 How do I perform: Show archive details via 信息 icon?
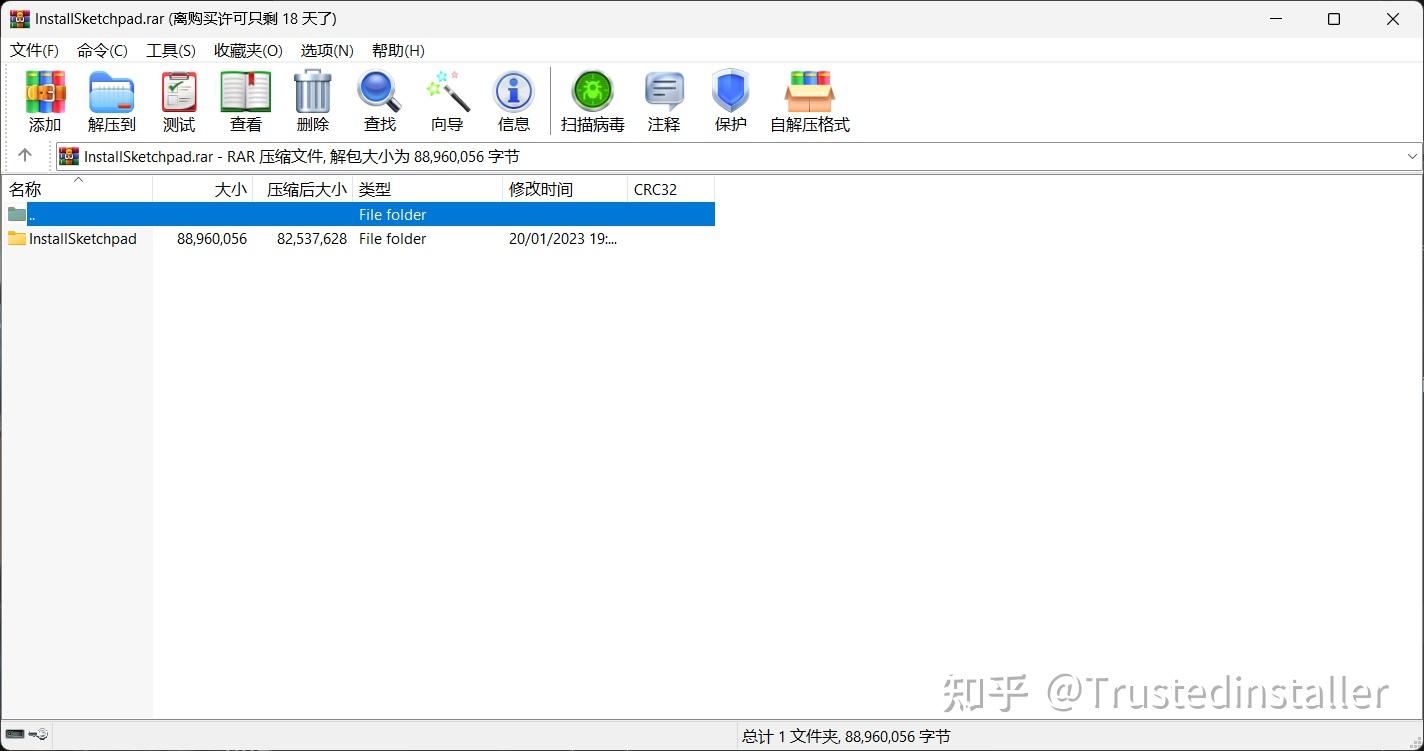click(513, 100)
